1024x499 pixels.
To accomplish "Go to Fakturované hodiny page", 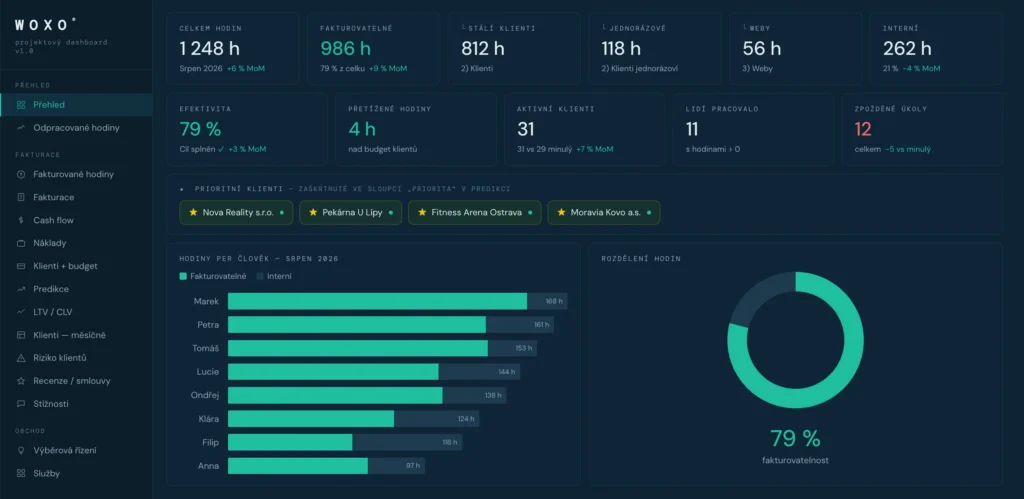I will (x=76, y=174).
